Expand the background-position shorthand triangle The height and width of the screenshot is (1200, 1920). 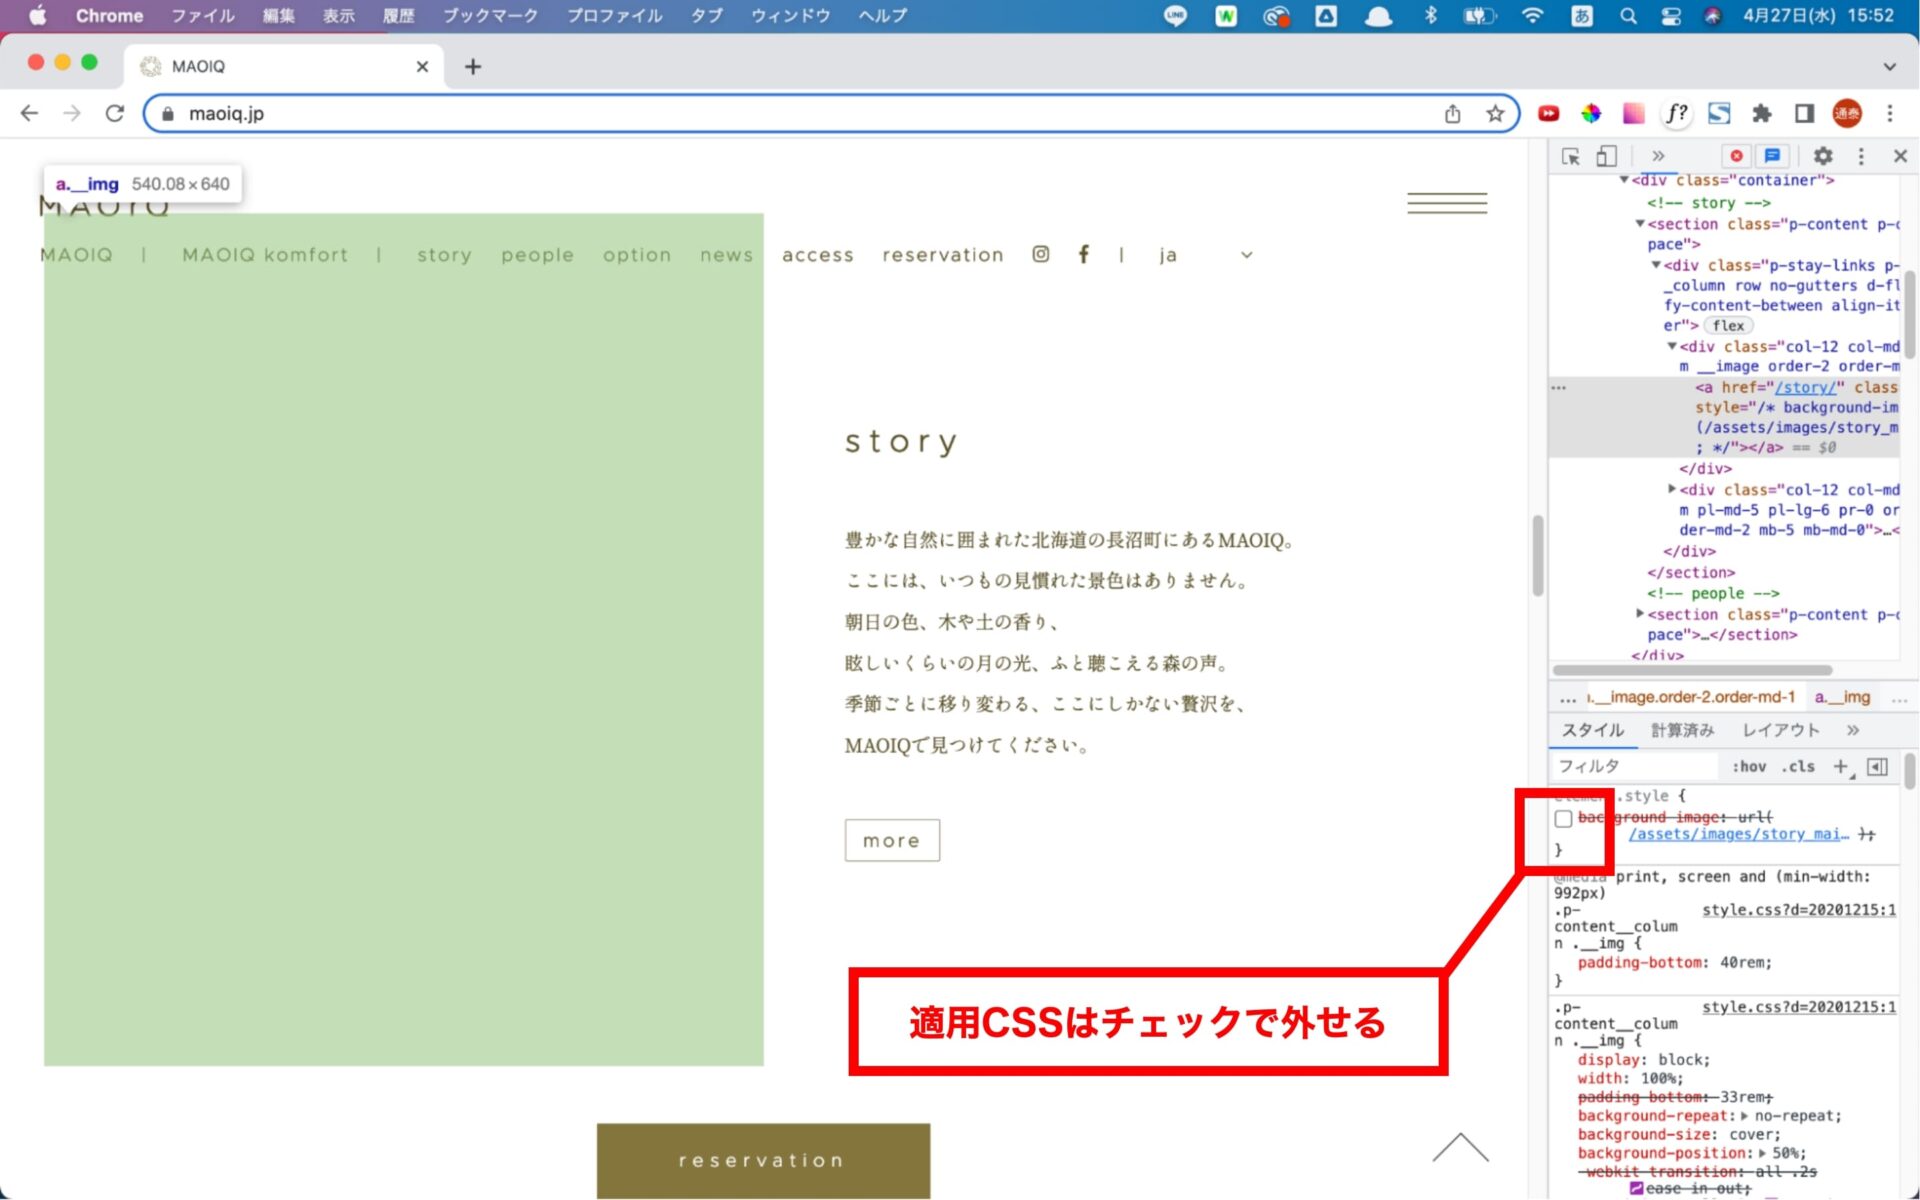[x=1763, y=1153]
